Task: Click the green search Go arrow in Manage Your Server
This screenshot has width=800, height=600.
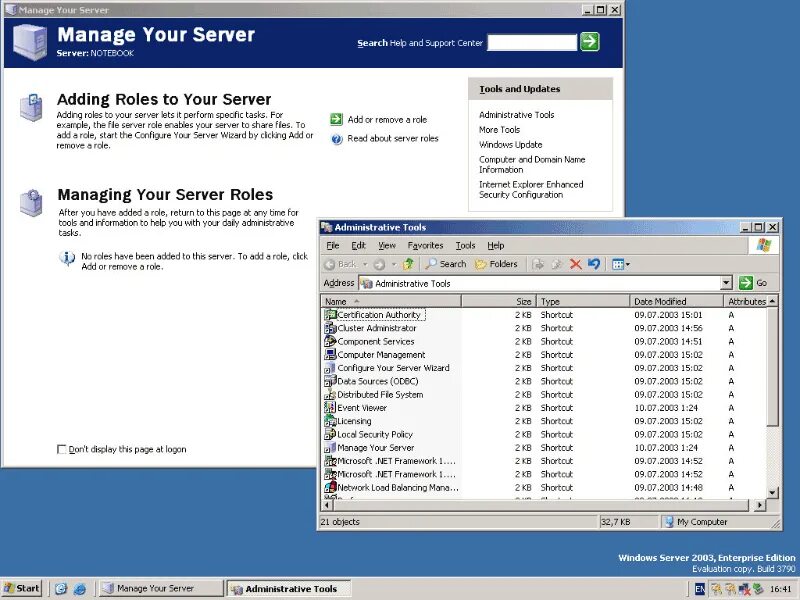Action: click(x=590, y=41)
